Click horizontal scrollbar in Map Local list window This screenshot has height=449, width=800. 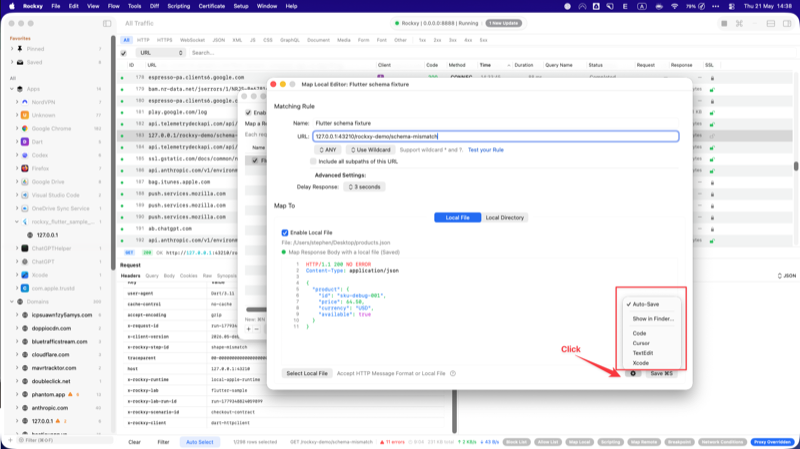pyautogui.click(x=257, y=309)
